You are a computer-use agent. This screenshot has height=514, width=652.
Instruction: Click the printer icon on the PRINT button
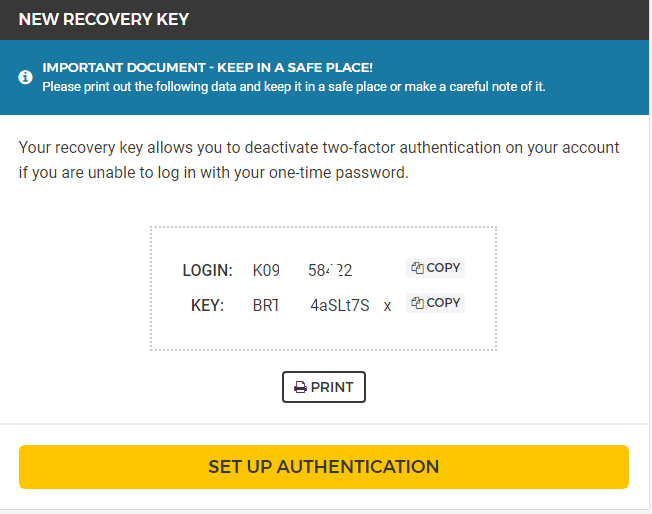300,388
